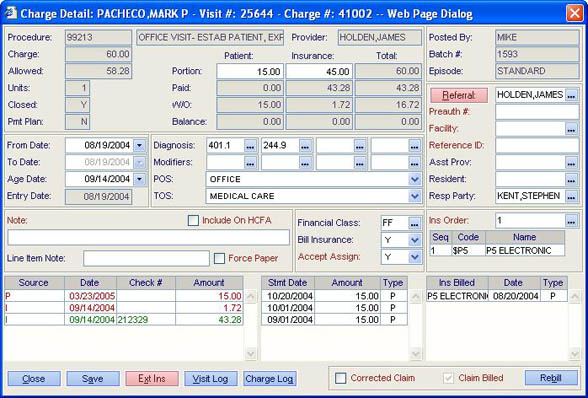Click the Rebill button
588x398 pixels.
click(x=551, y=378)
